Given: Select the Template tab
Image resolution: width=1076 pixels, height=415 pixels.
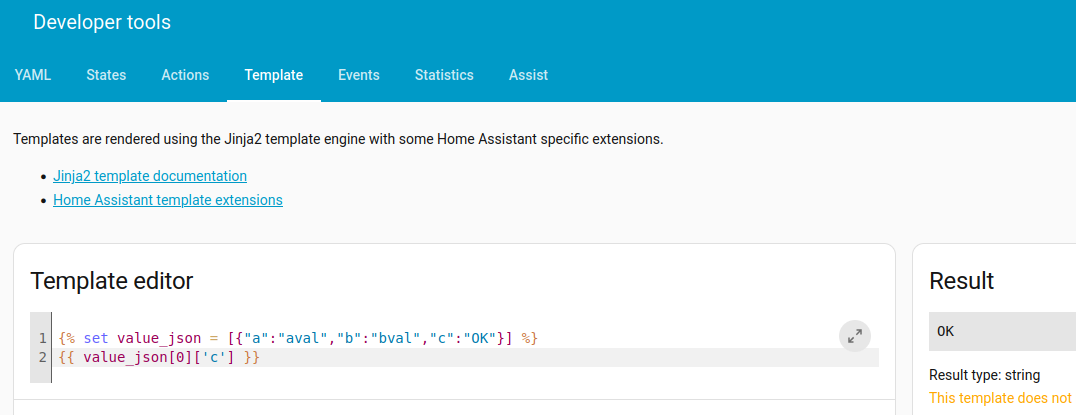Looking at the screenshot, I should (274, 75).
